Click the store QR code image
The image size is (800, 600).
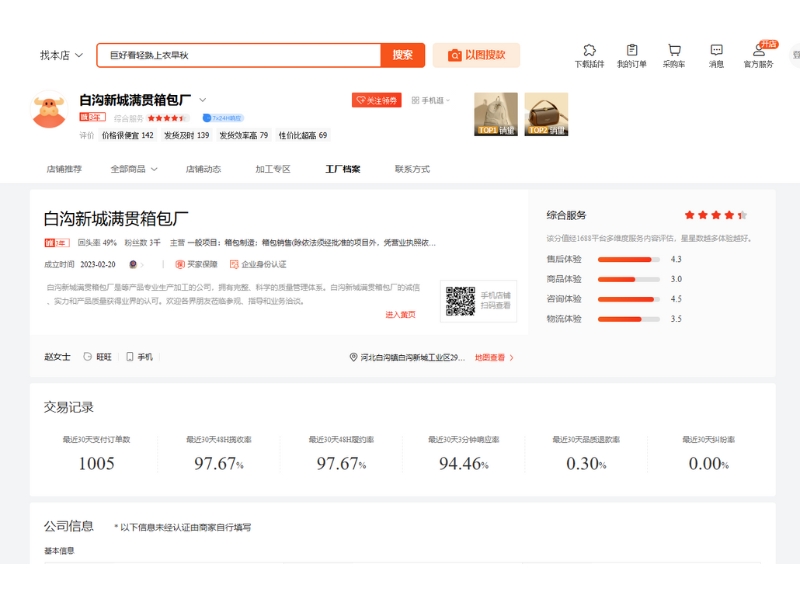point(460,301)
